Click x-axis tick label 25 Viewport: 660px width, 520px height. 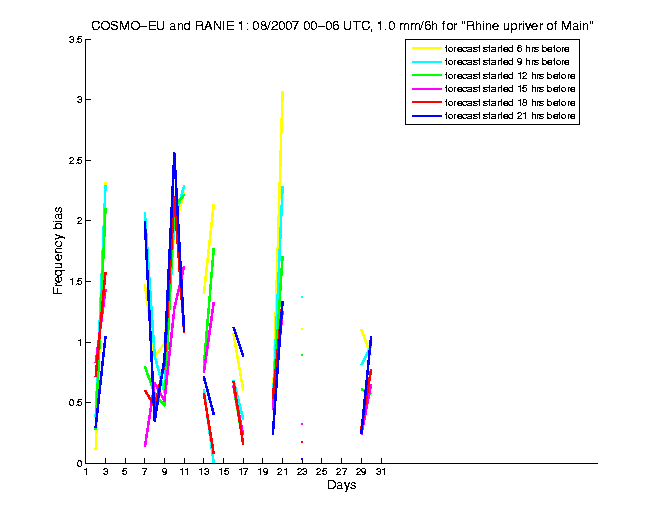(x=322, y=472)
